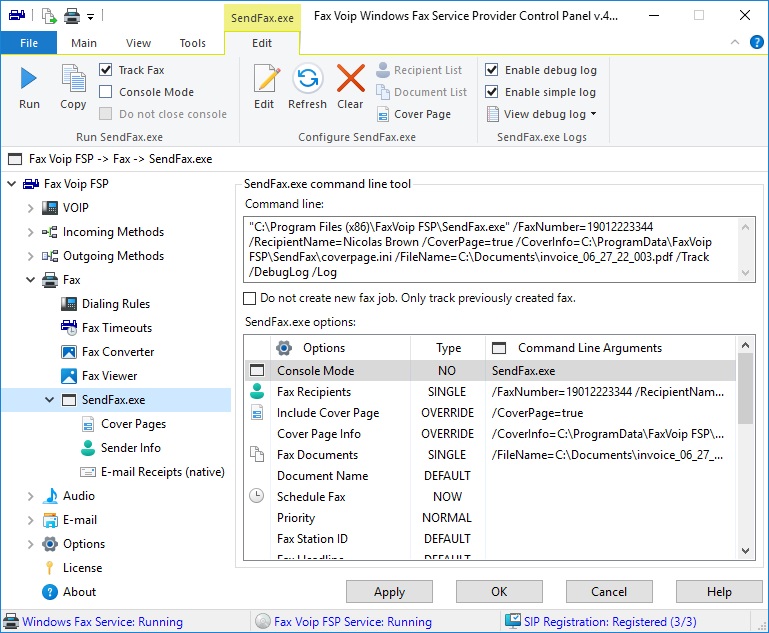
Task: Open Cover Pages under SendFax.exe
Action: coord(133,424)
